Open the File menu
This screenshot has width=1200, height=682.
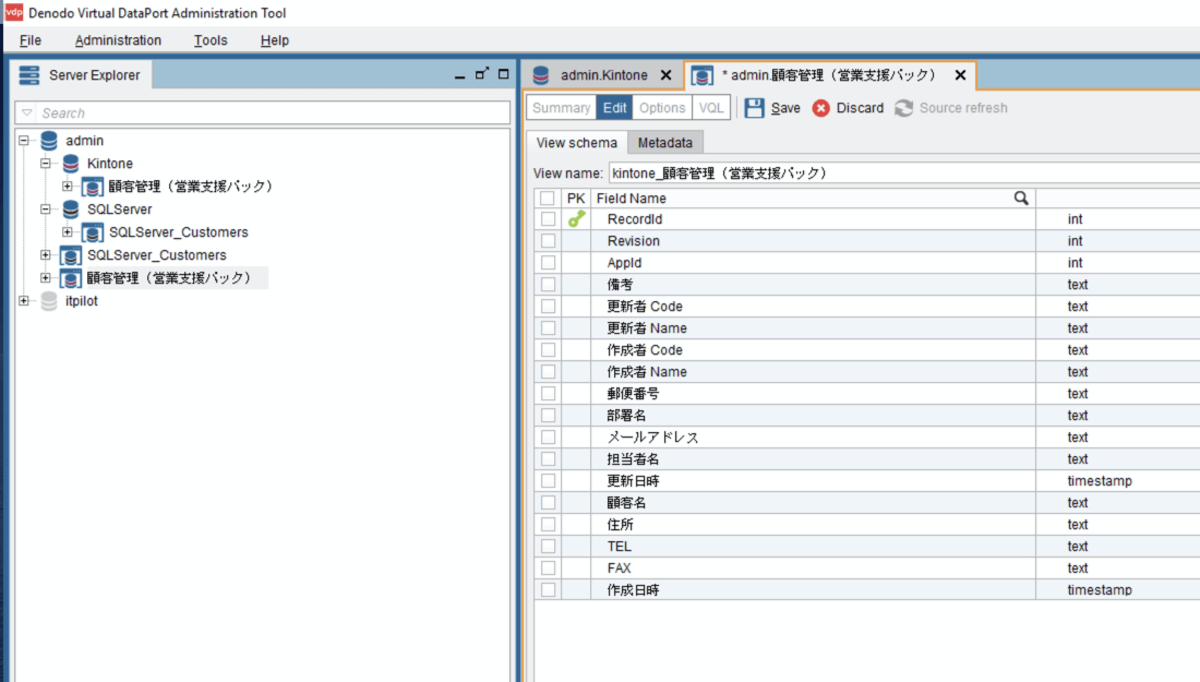[30, 40]
